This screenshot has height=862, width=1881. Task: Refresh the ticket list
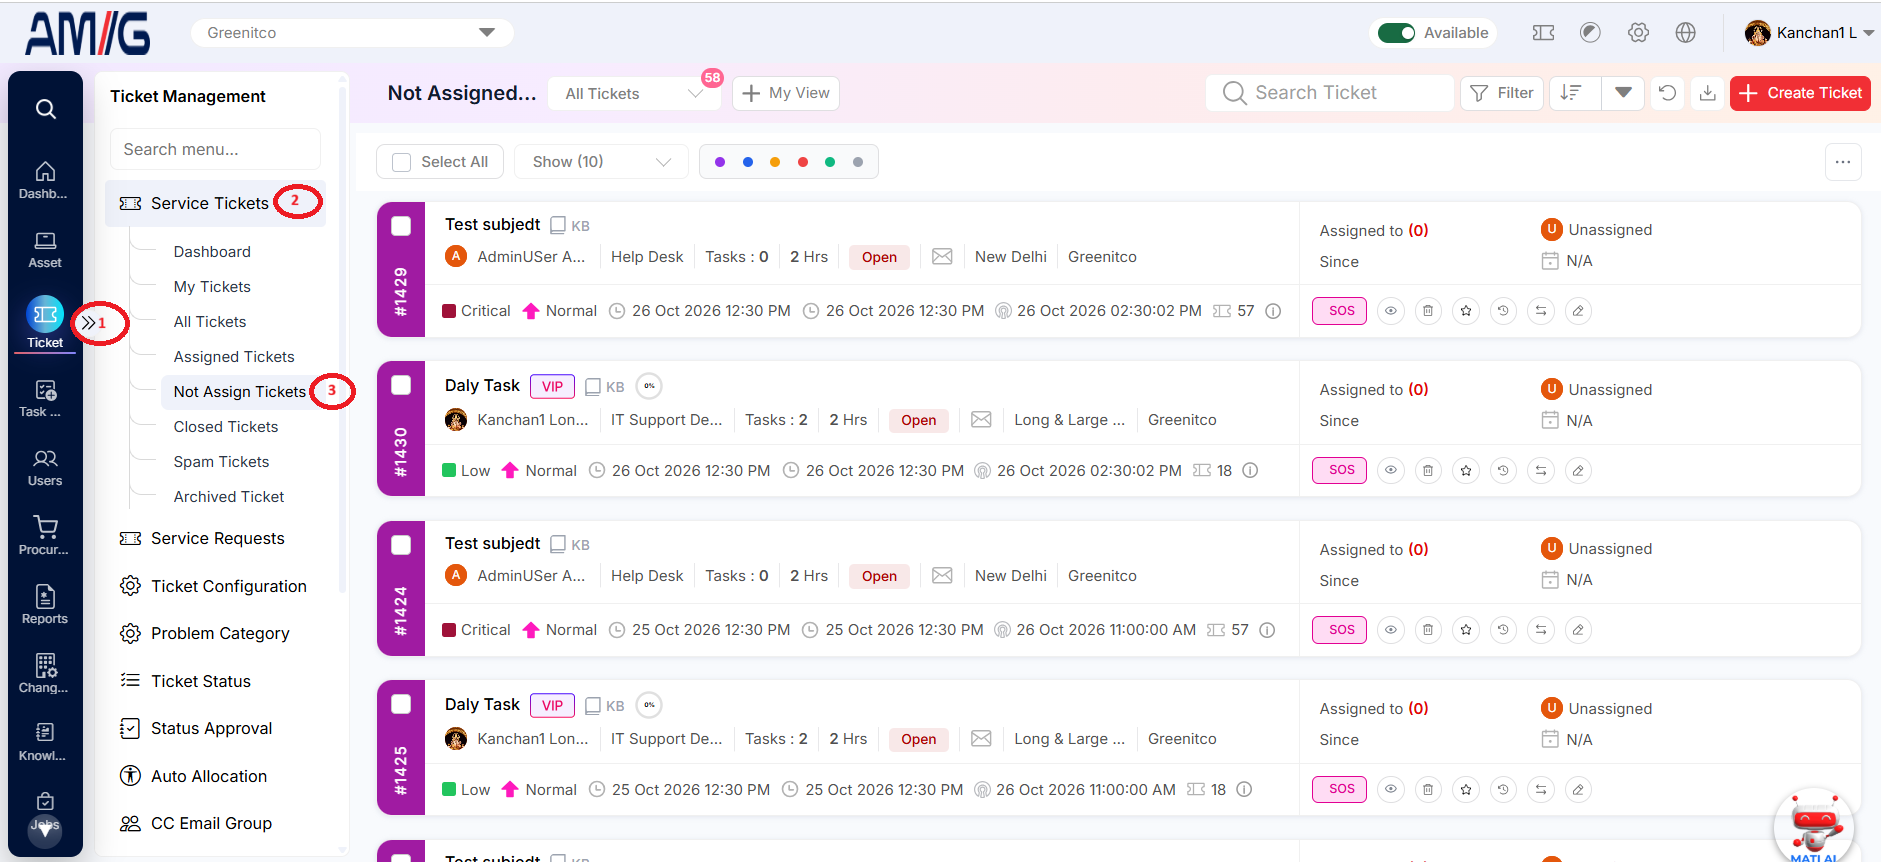point(1667,93)
